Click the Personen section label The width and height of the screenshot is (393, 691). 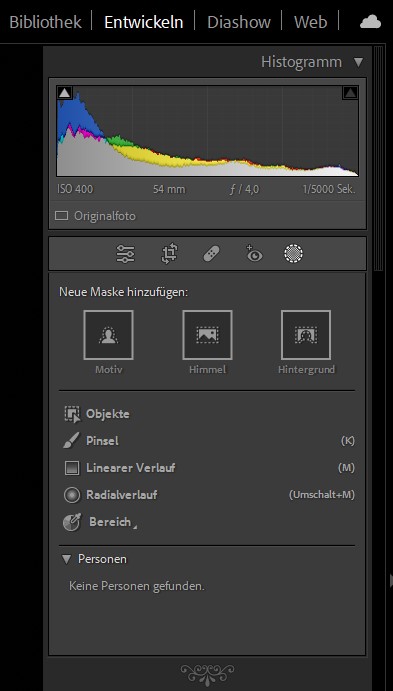click(102, 559)
